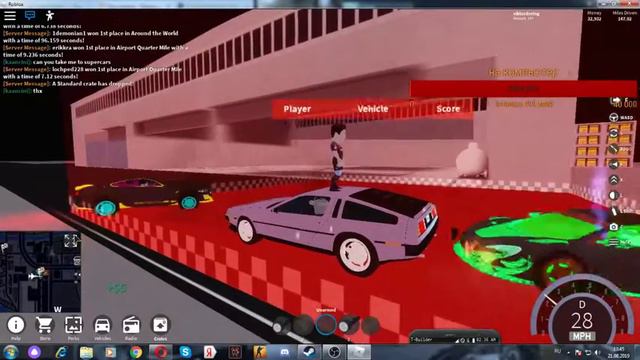The height and width of the screenshot is (360, 640).
Task: Select the first hotbar item slot
Action: (x=282, y=325)
